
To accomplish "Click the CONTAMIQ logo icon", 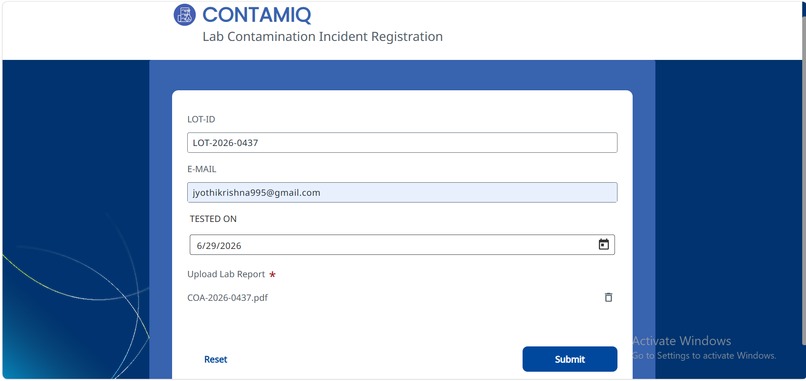I will point(185,15).
